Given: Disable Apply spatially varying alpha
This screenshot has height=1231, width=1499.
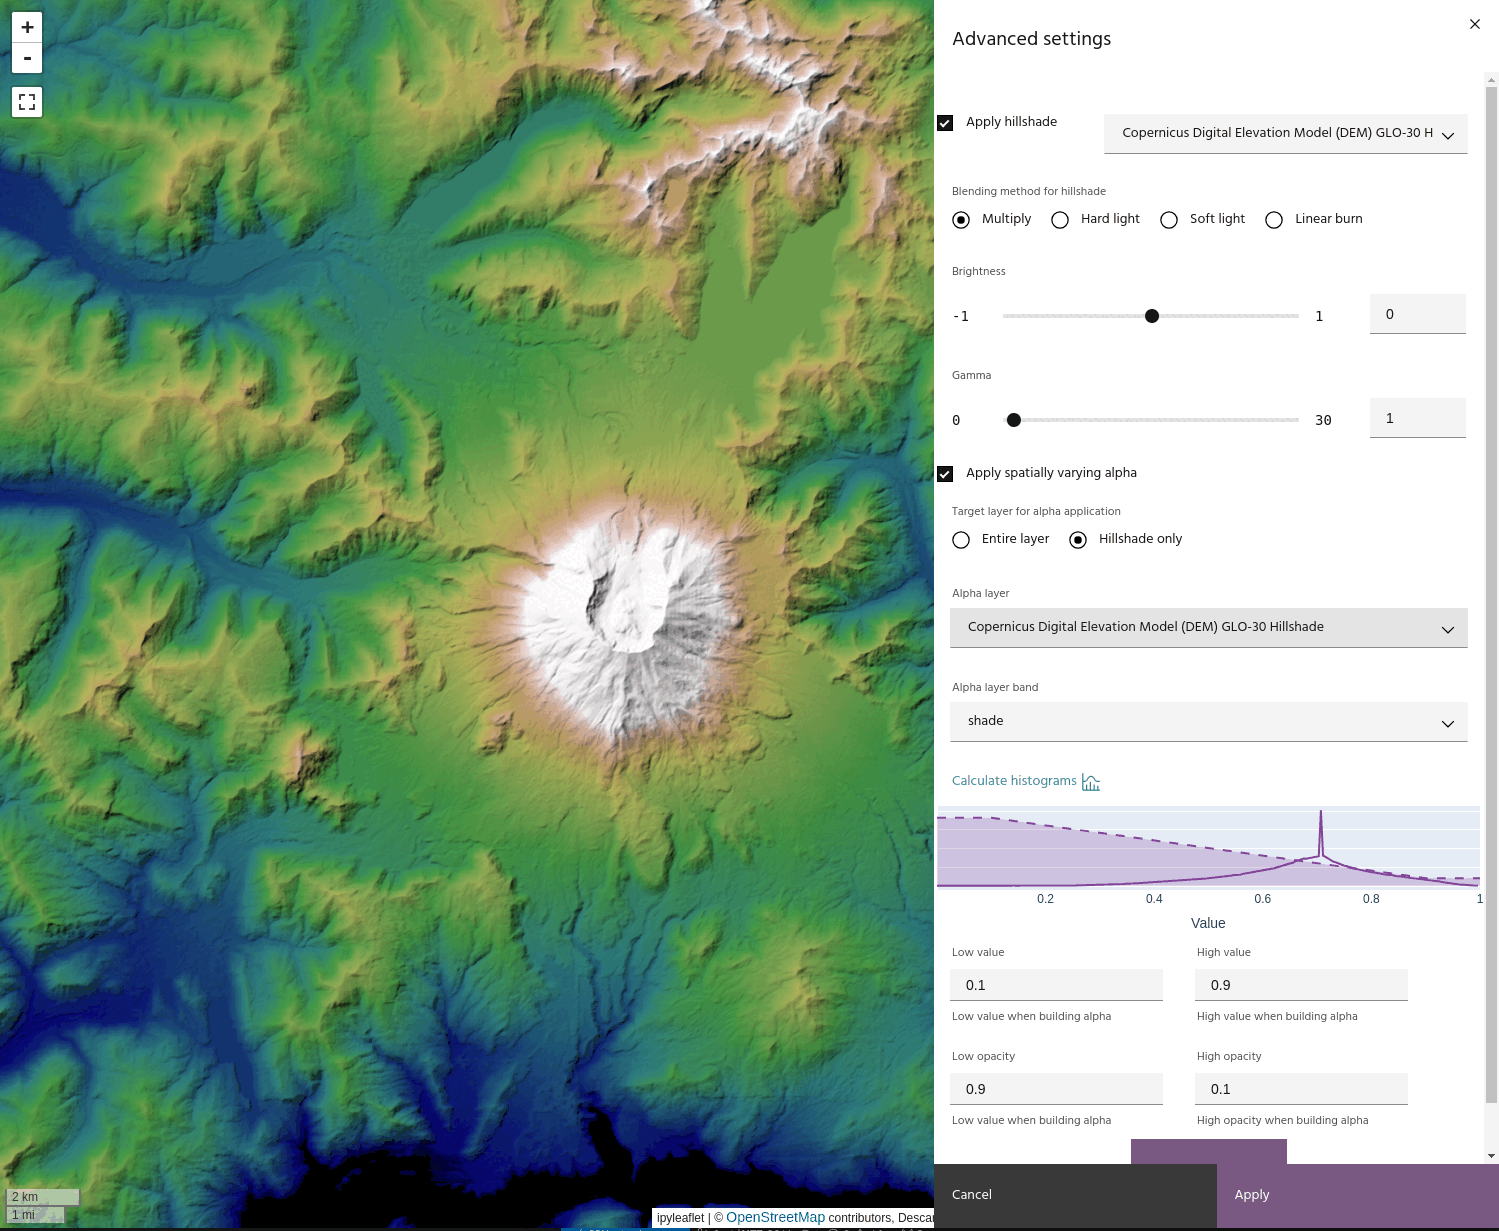Looking at the screenshot, I should 945,474.
